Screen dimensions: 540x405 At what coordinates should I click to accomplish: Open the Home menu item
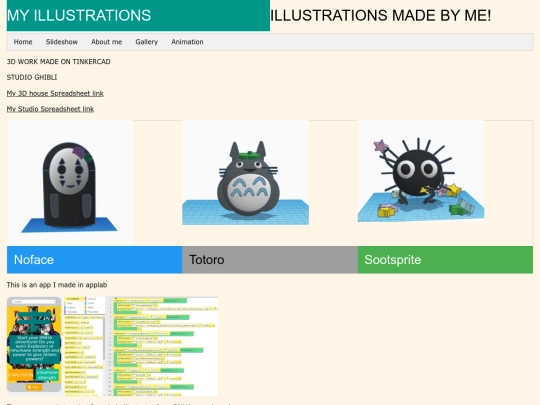tap(23, 42)
